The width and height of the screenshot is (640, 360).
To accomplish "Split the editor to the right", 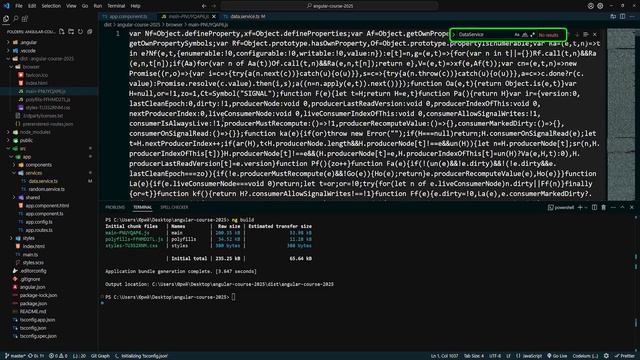I will coord(622,16).
